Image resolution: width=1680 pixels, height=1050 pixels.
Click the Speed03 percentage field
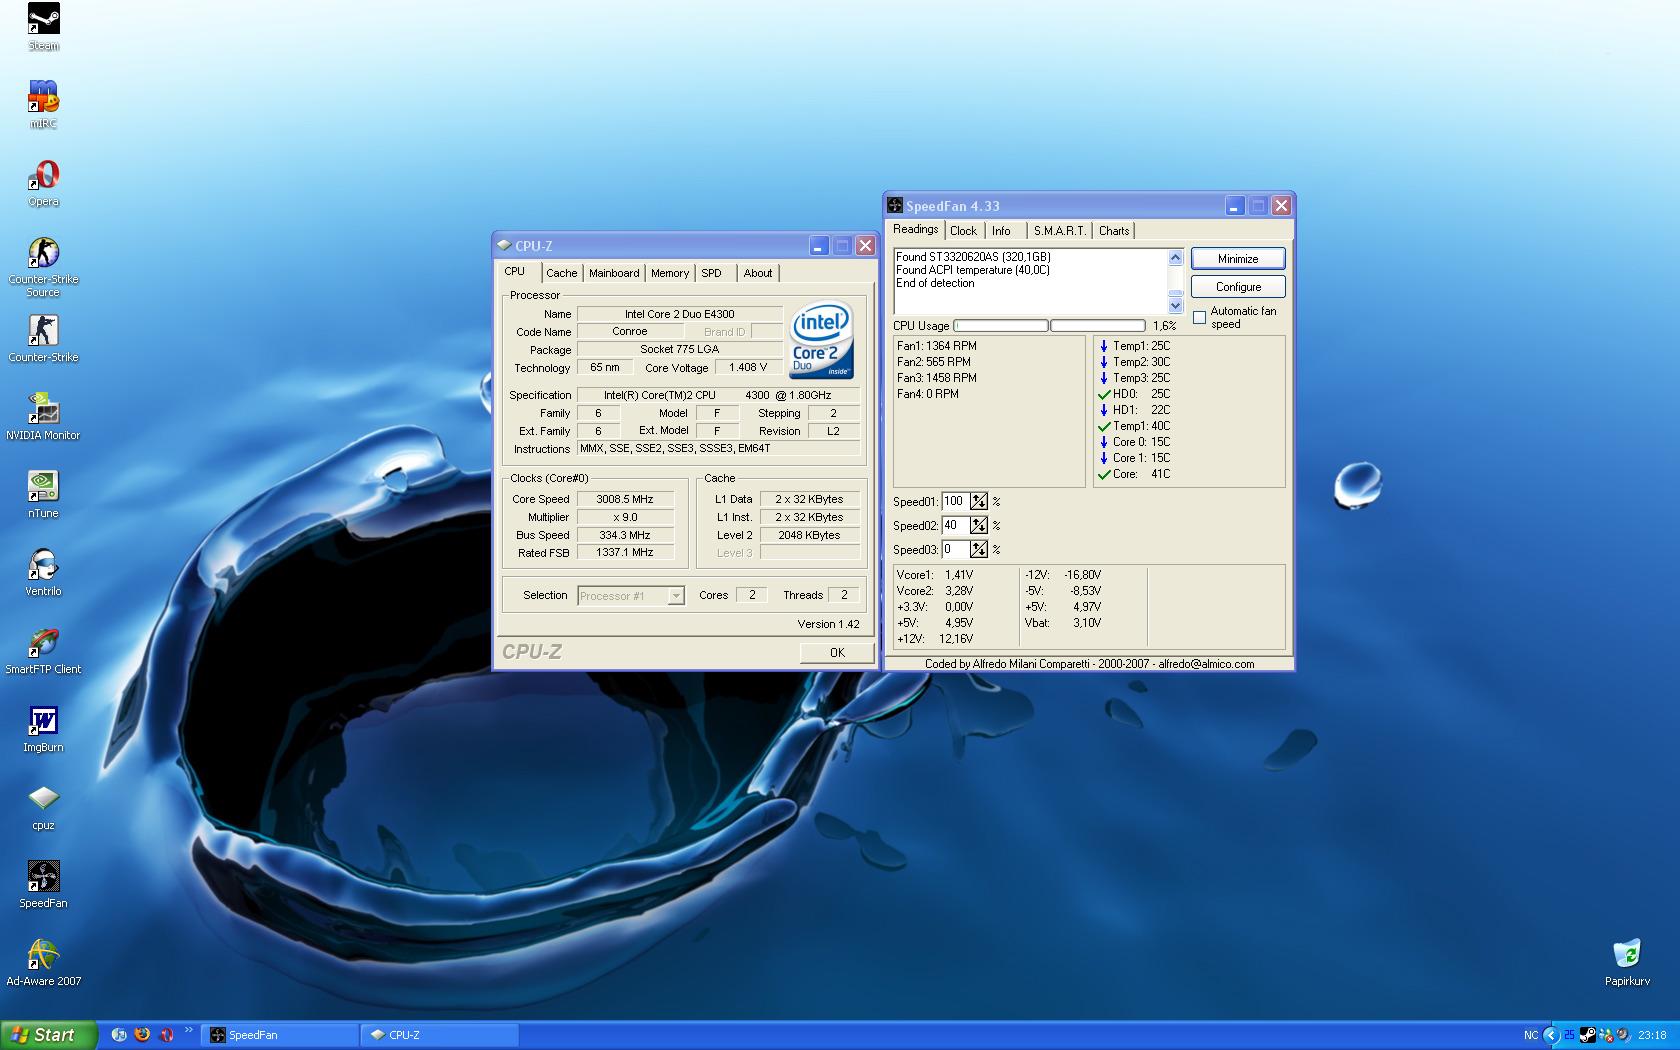(954, 549)
